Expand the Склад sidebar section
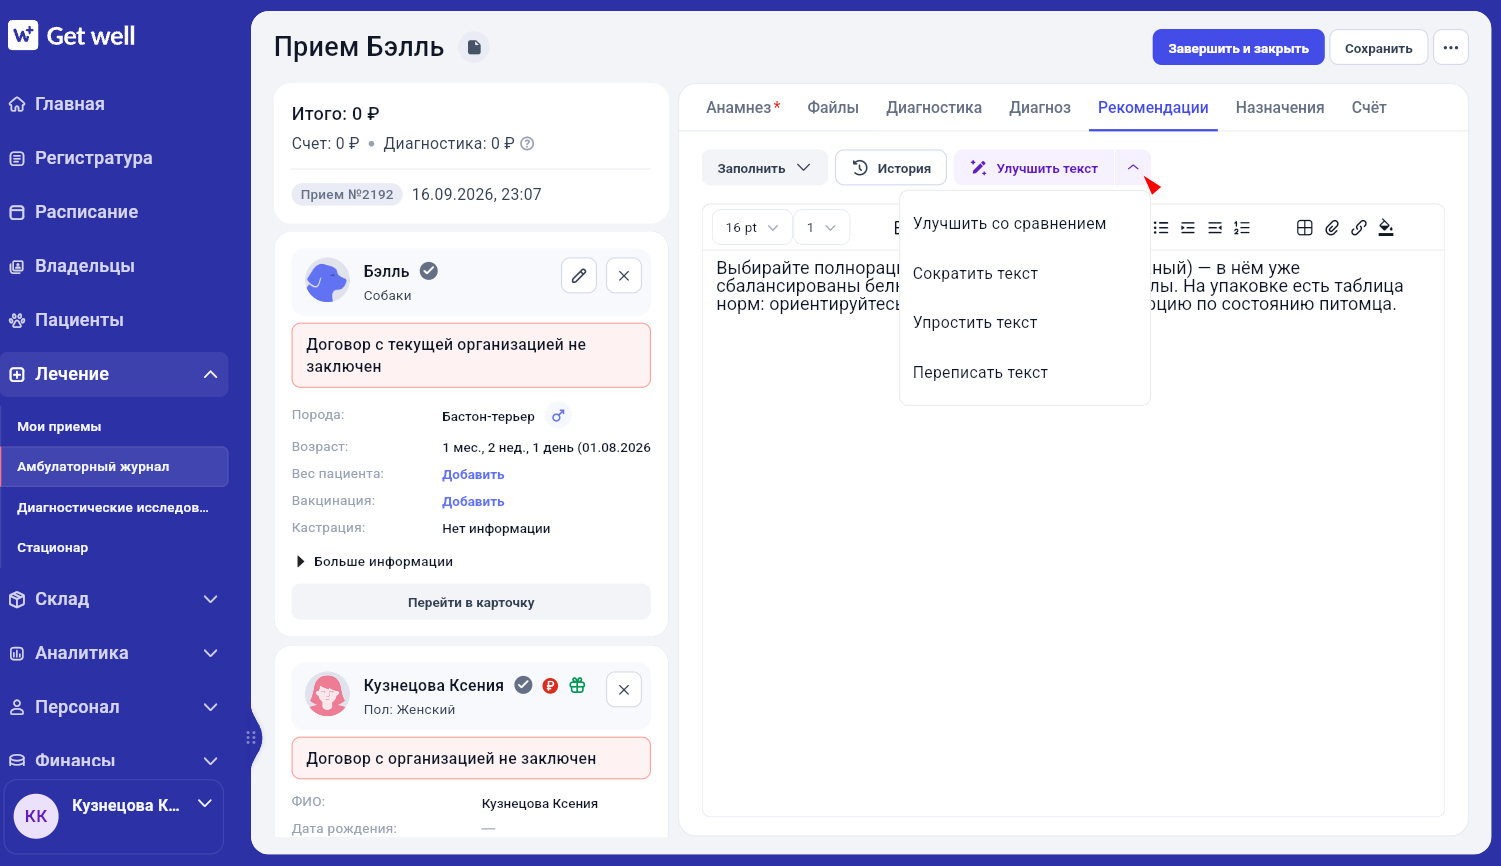 pos(210,599)
